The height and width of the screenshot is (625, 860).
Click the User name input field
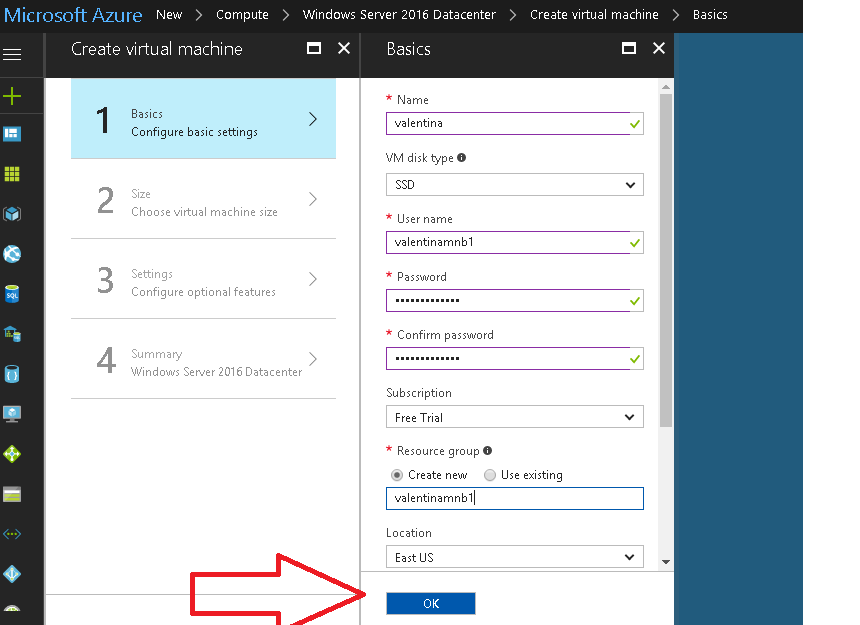click(514, 242)
